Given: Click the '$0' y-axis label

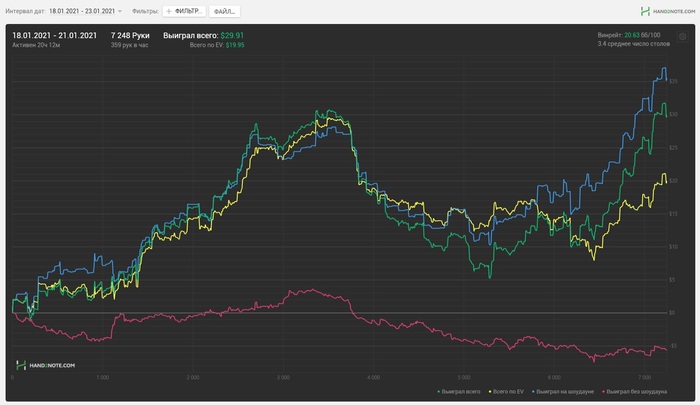Looking at the screenshot, I should 671,313.
